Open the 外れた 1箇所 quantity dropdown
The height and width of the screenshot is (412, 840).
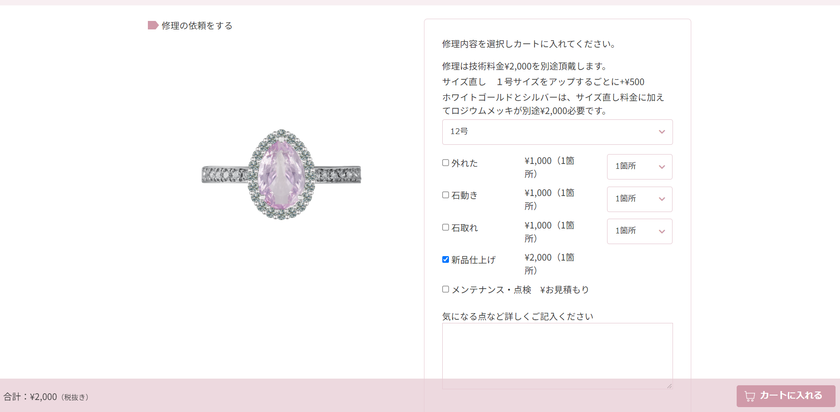(x=640, y=167)
